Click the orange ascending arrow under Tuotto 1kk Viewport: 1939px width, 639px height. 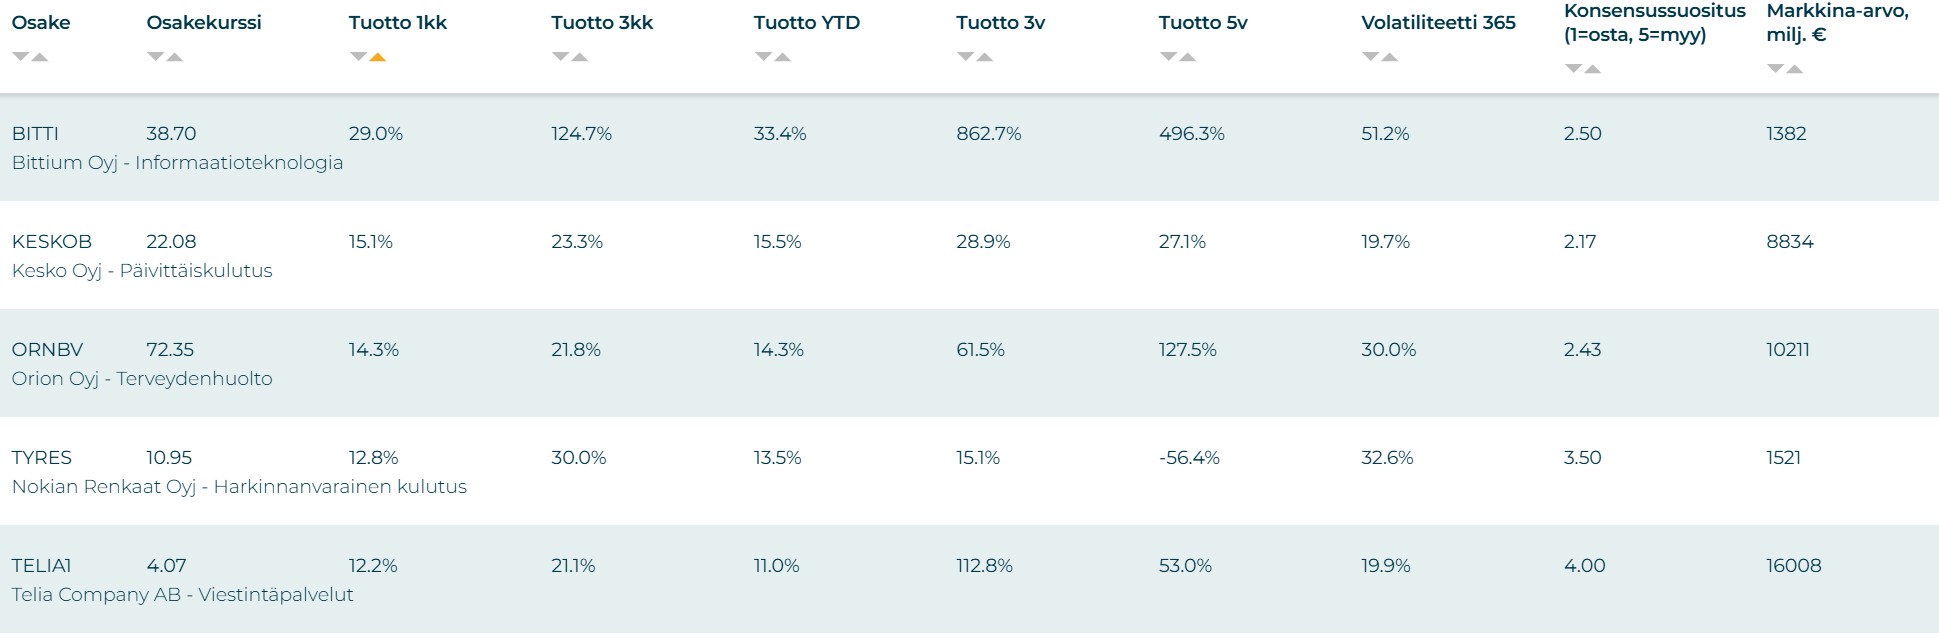[377, 57]
